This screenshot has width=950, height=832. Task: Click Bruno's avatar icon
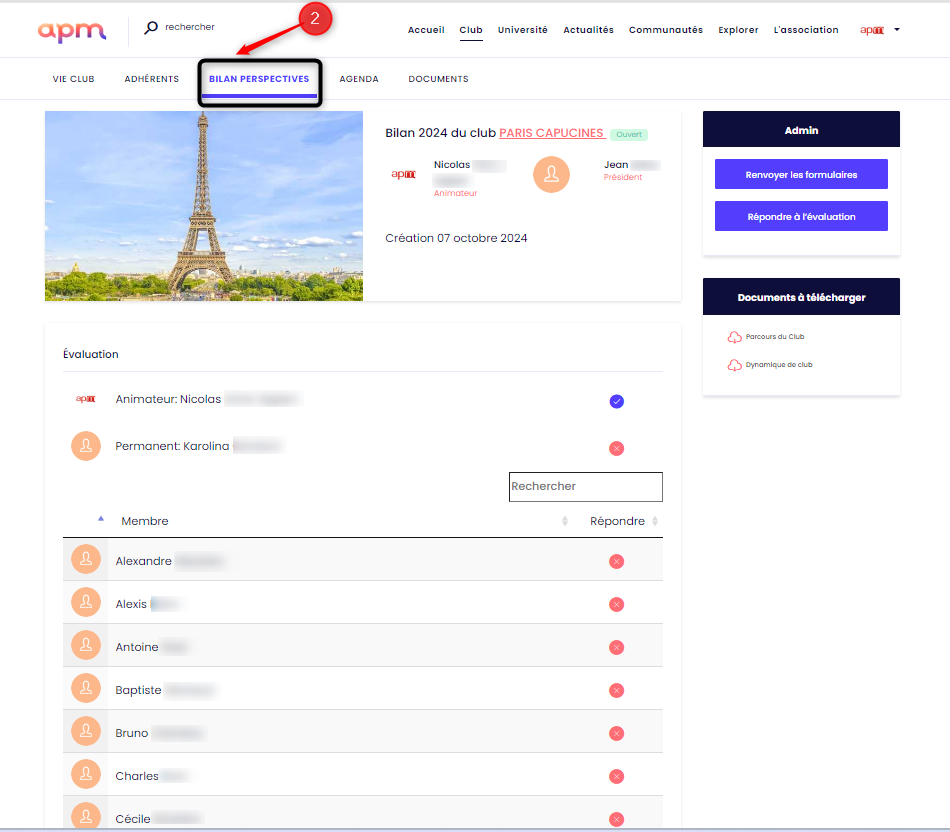(x=86, y=731)
